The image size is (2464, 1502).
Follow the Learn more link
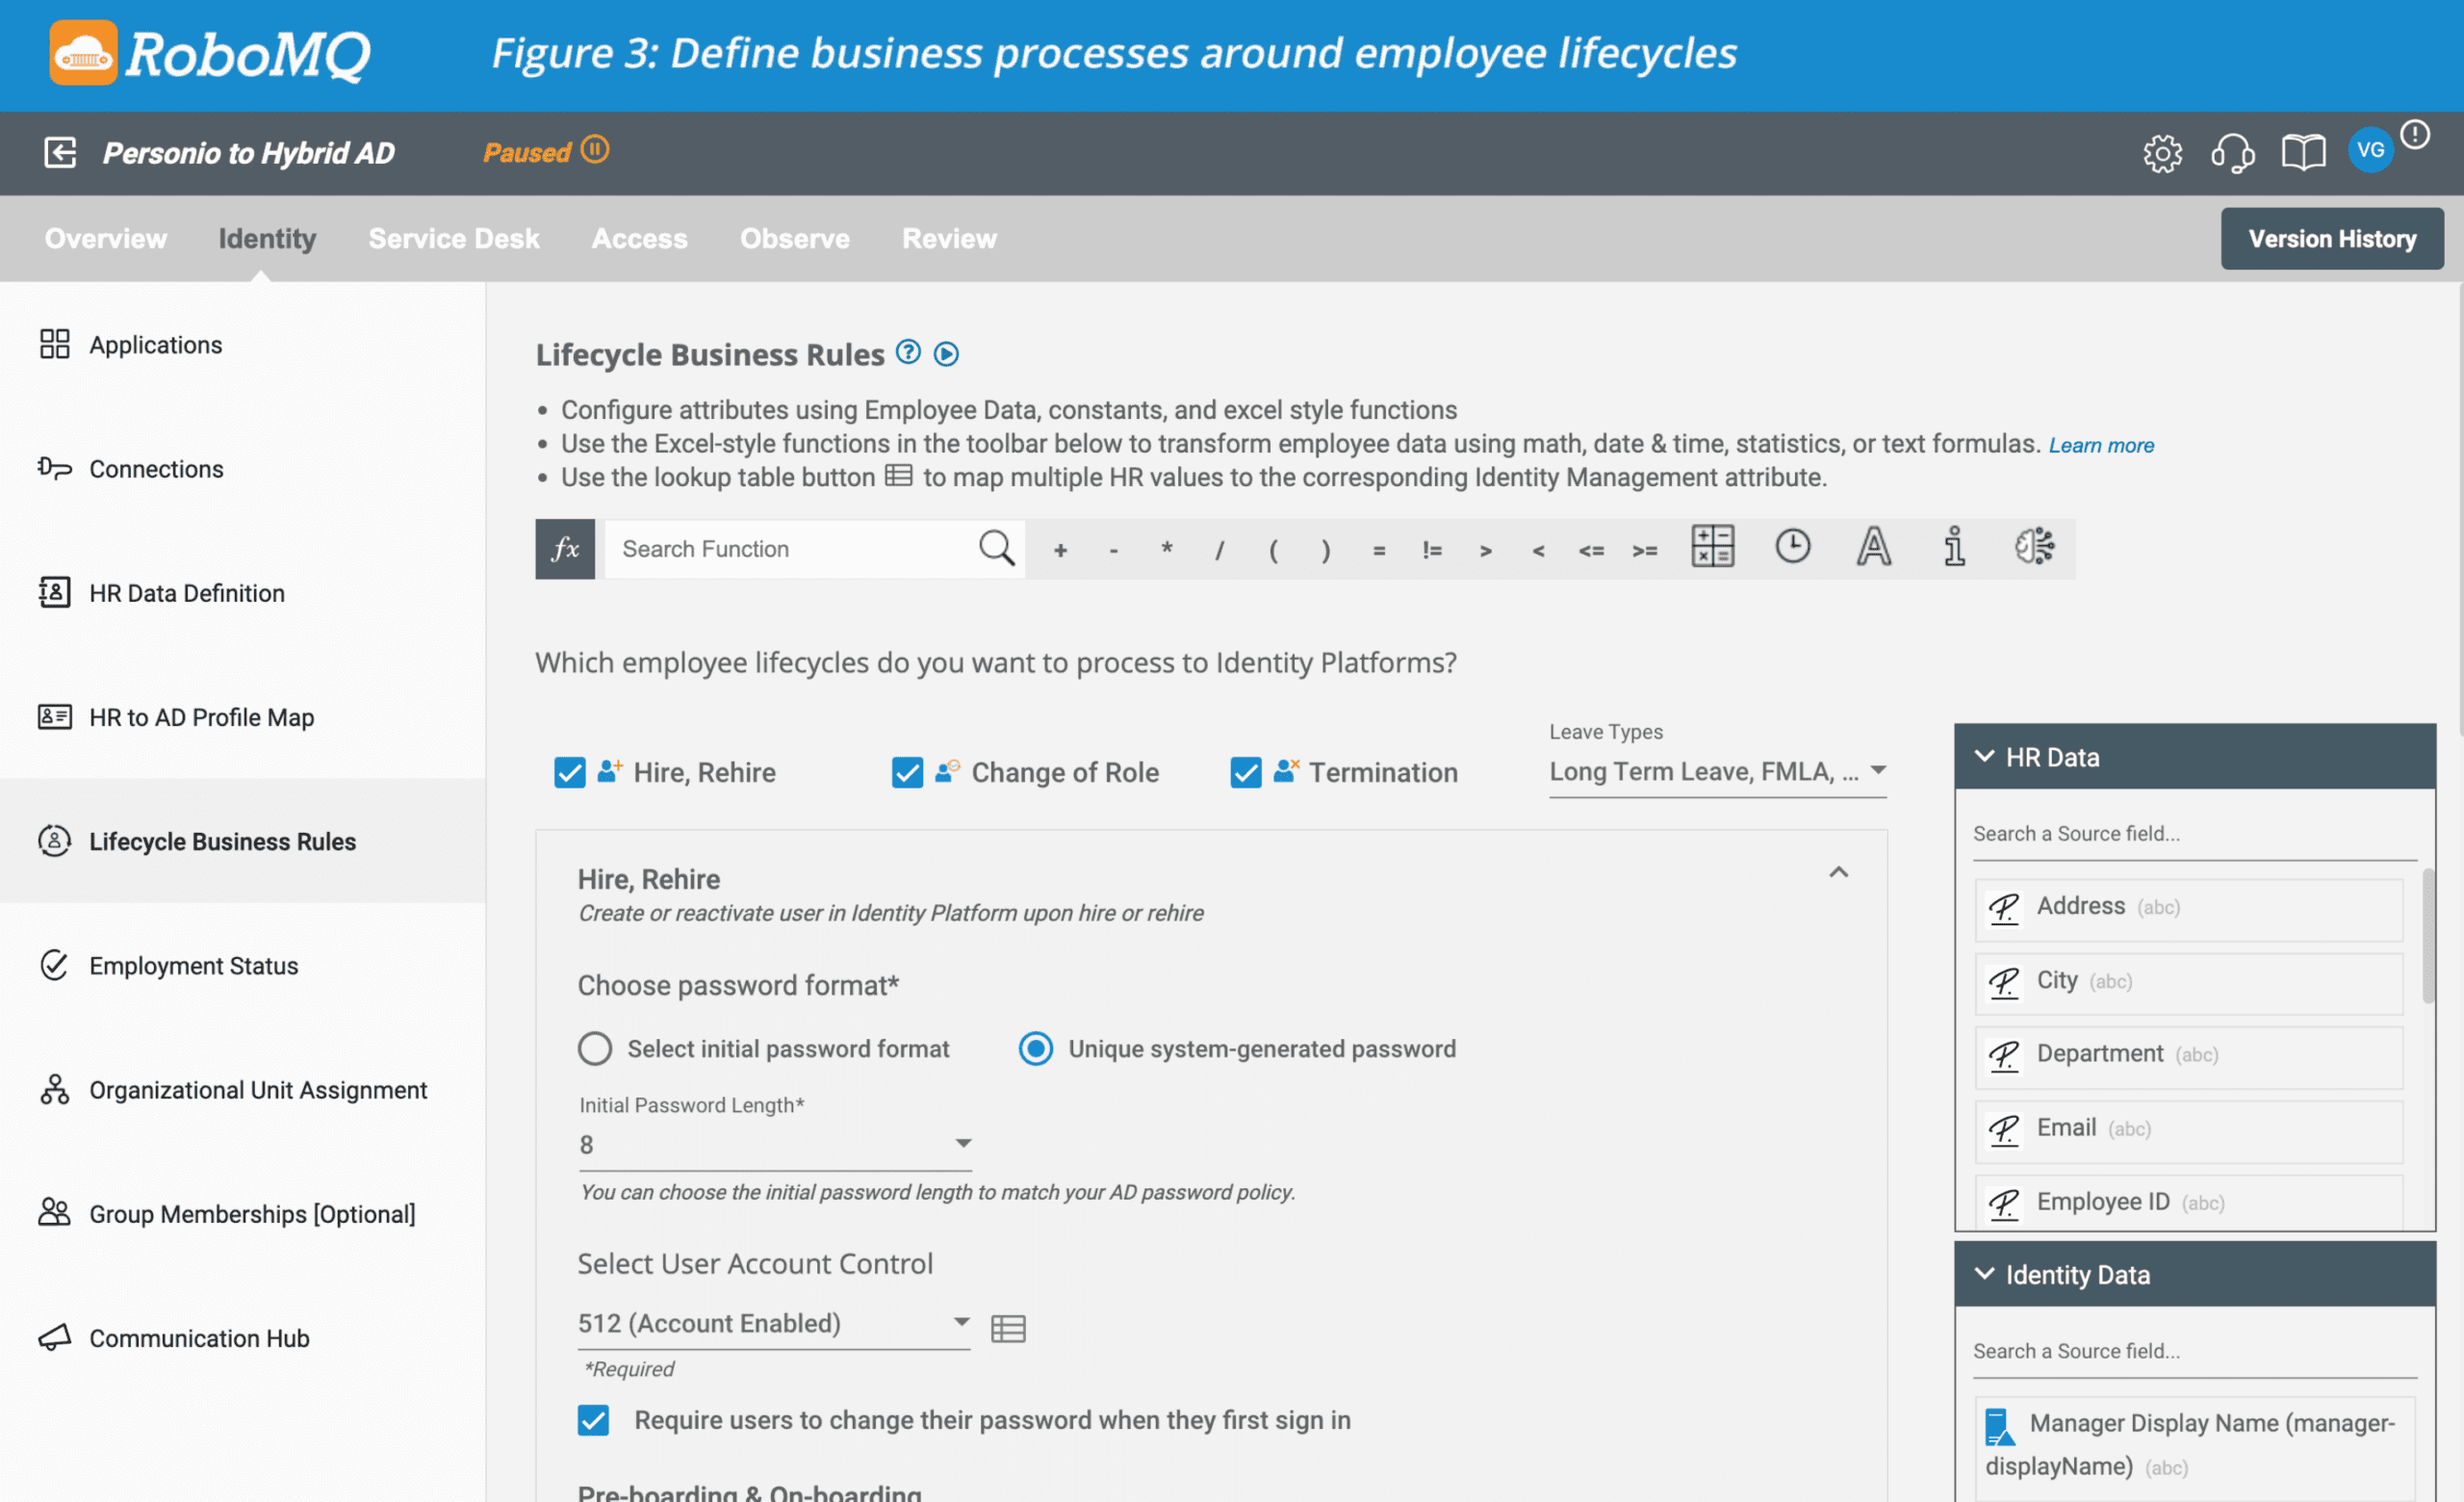coord(2101,445)
